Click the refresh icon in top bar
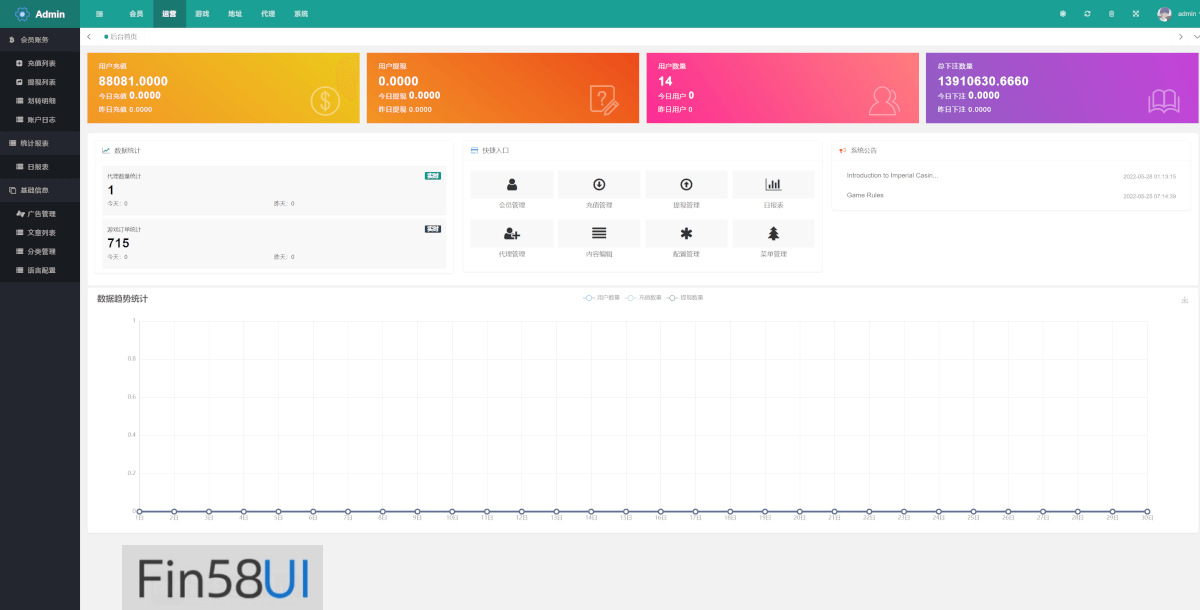Image resolution: width=1200 pixels, height=610 pixels. pos(1087,14)
